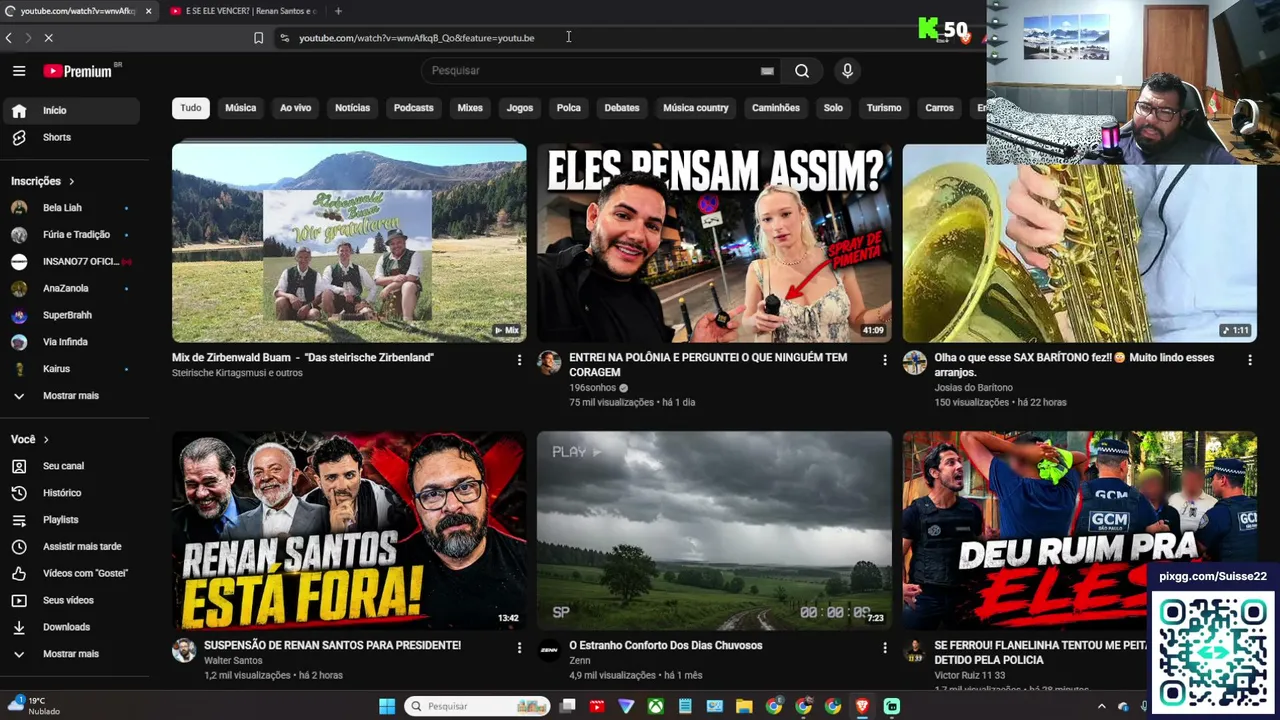Close the youtube.com/watch browser tab

pyautogui.click(x=148, y=11)
